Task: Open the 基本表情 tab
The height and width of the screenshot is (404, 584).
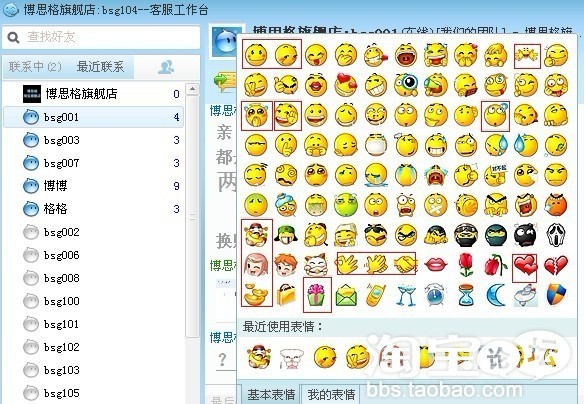Action: tap(271, 394)
